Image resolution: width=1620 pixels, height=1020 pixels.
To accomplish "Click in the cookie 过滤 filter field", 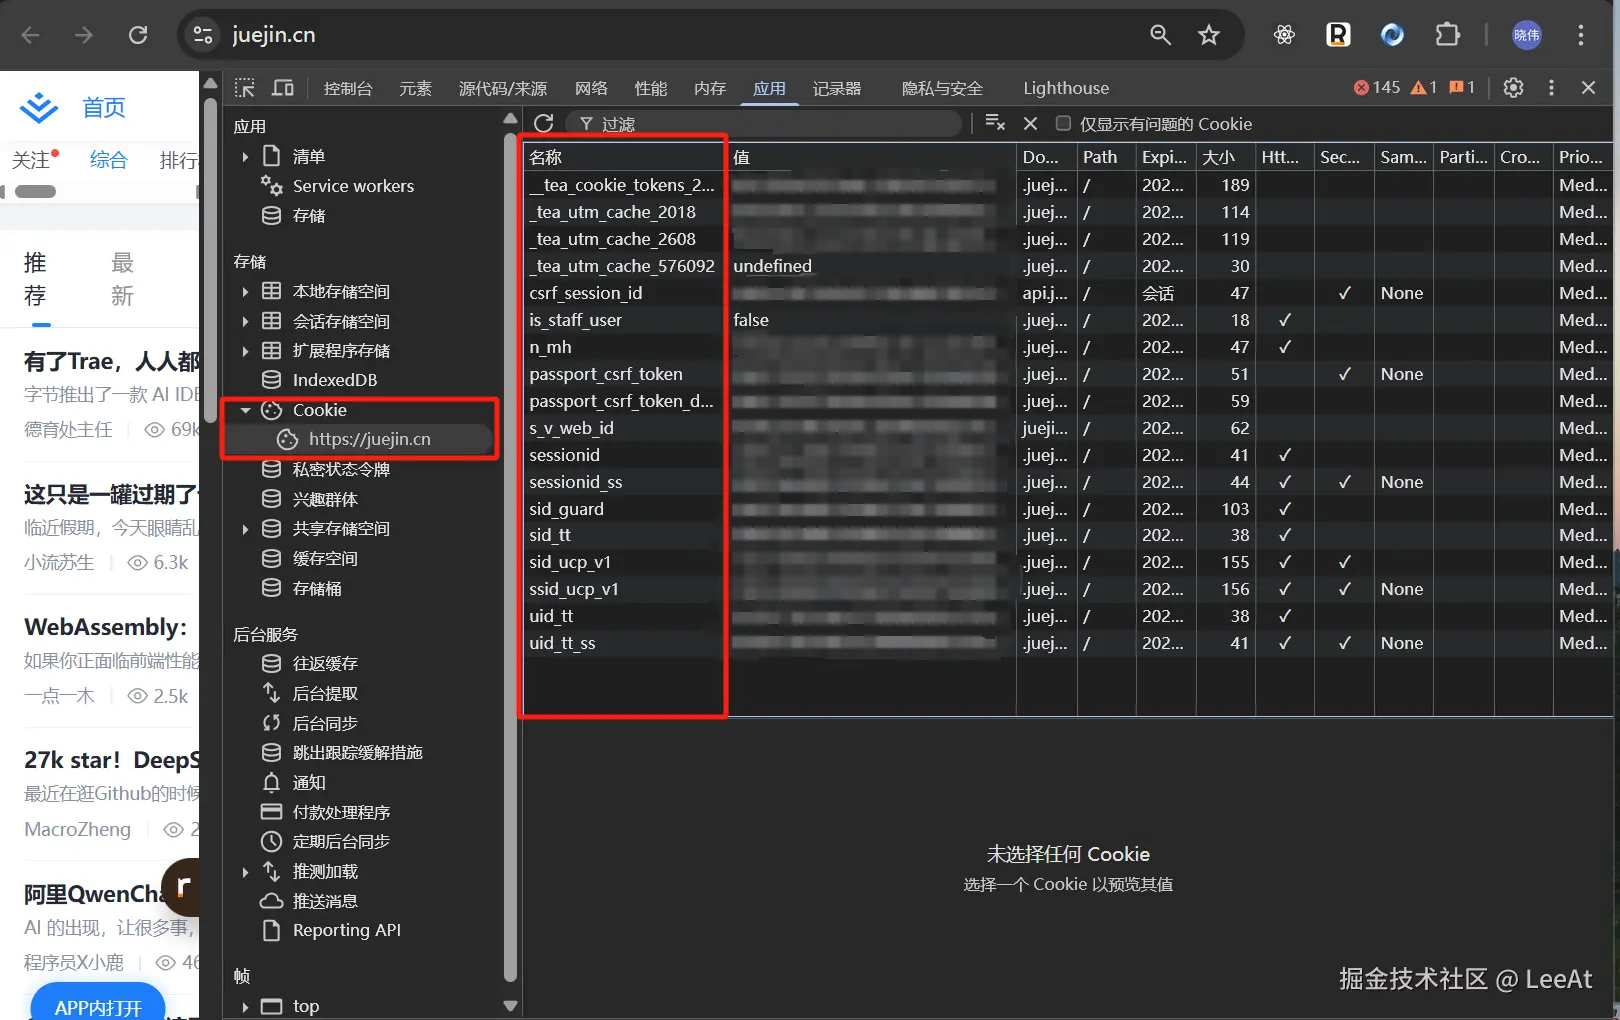I will pyautogui.click(x=764, y=123).
